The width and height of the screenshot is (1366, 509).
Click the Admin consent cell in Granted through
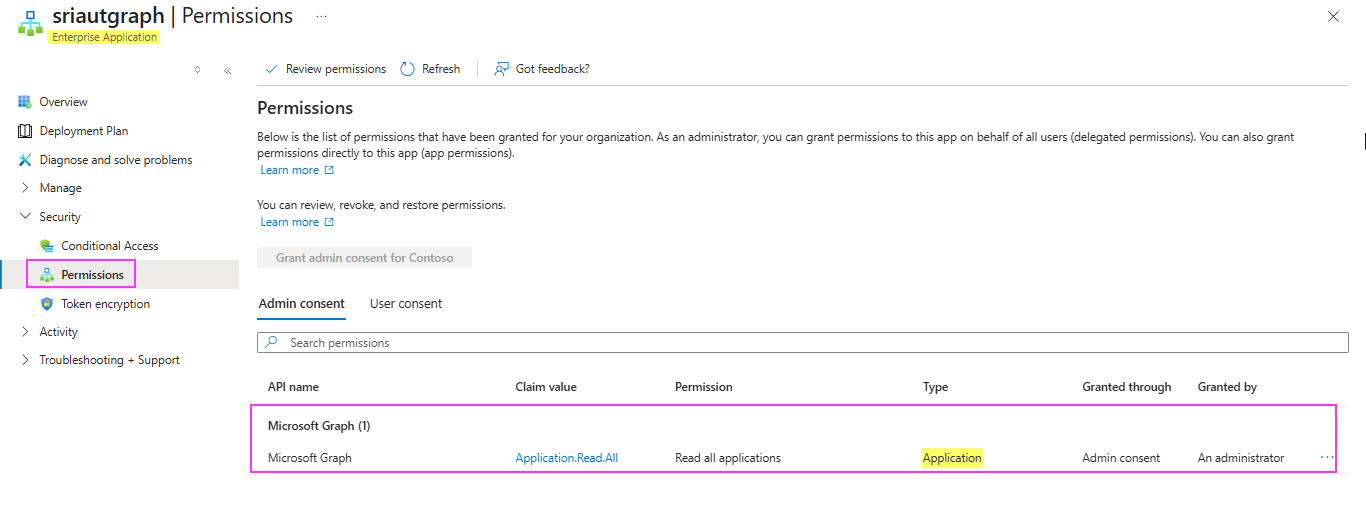pyautogui.click(x=1121, y=458)
